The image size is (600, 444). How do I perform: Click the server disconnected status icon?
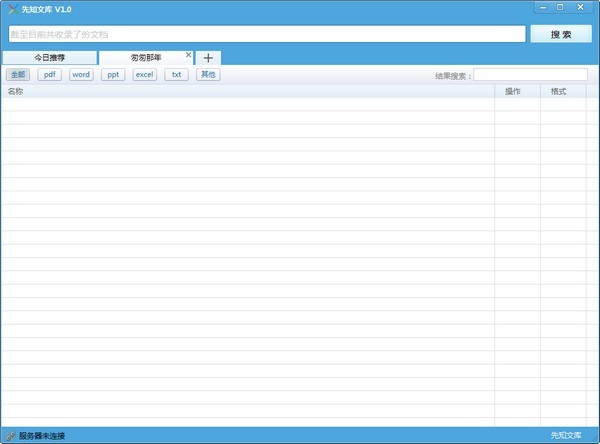click(x=10, y=436)
